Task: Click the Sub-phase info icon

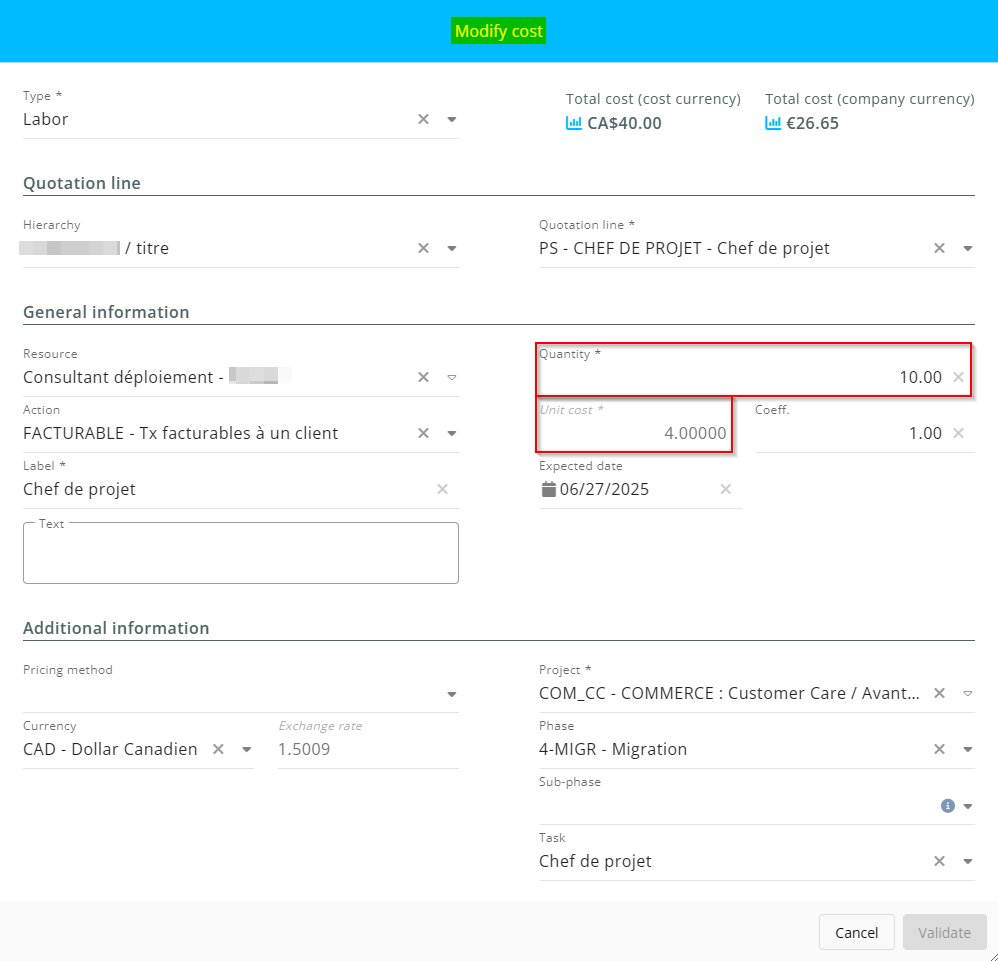Action: [947, 805]
